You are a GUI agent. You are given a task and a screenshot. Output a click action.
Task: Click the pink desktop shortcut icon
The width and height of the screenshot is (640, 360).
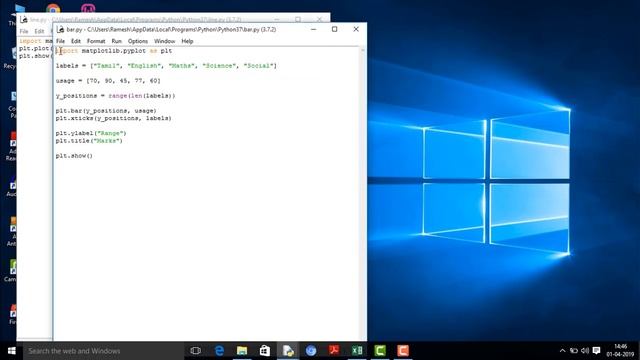(88, 8)
